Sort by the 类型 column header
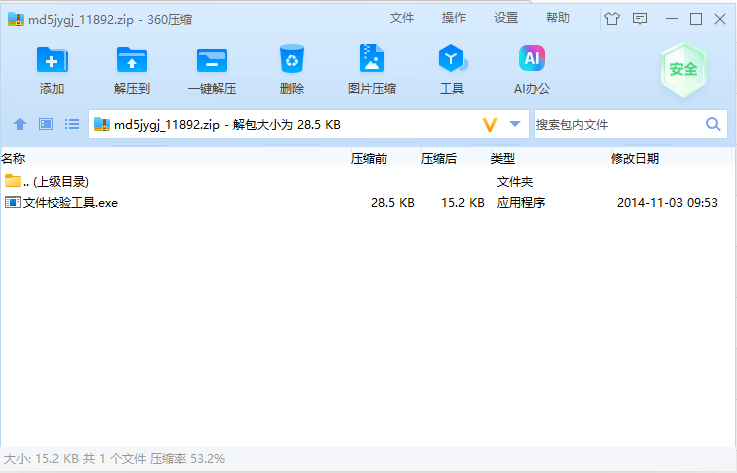 (503, 159)
